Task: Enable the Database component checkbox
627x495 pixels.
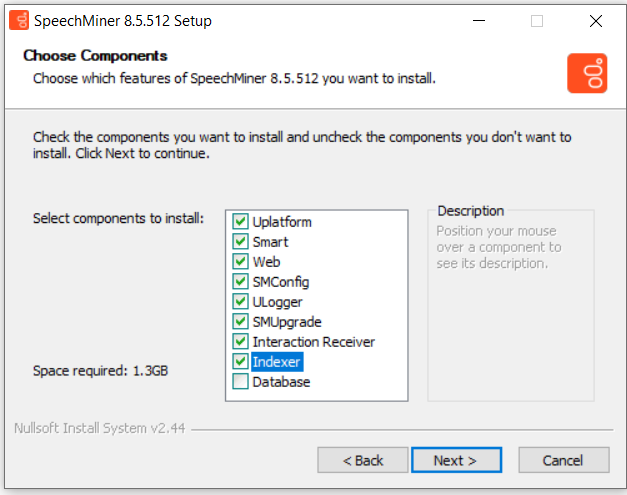Action: click(x=240, y=381)
